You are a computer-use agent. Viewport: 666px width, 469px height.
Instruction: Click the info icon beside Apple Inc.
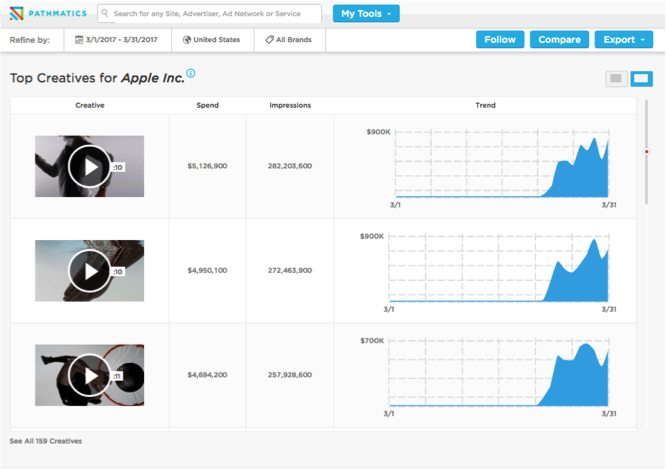pyautogui.click(x=191, y=73)
